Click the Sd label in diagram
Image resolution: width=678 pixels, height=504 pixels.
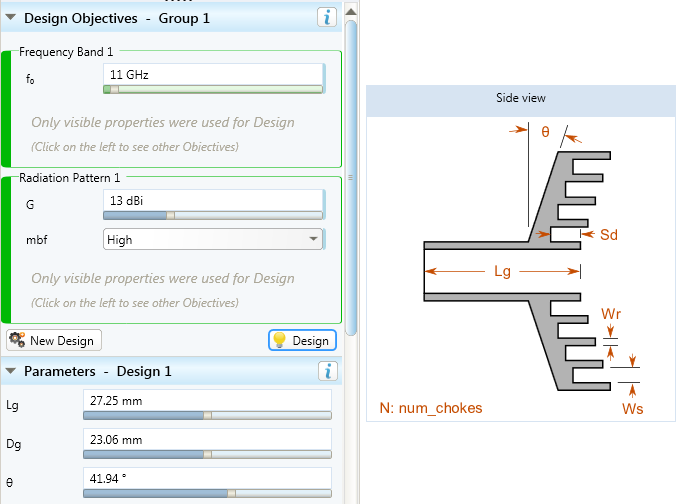click(x=609, y=235)
